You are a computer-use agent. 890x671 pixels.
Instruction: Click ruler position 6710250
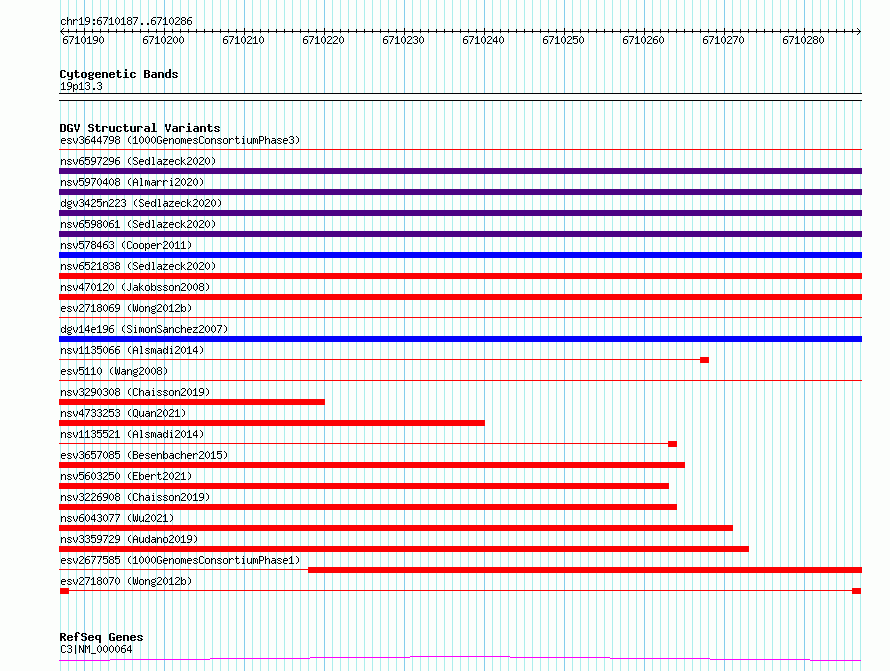(564, 40)
